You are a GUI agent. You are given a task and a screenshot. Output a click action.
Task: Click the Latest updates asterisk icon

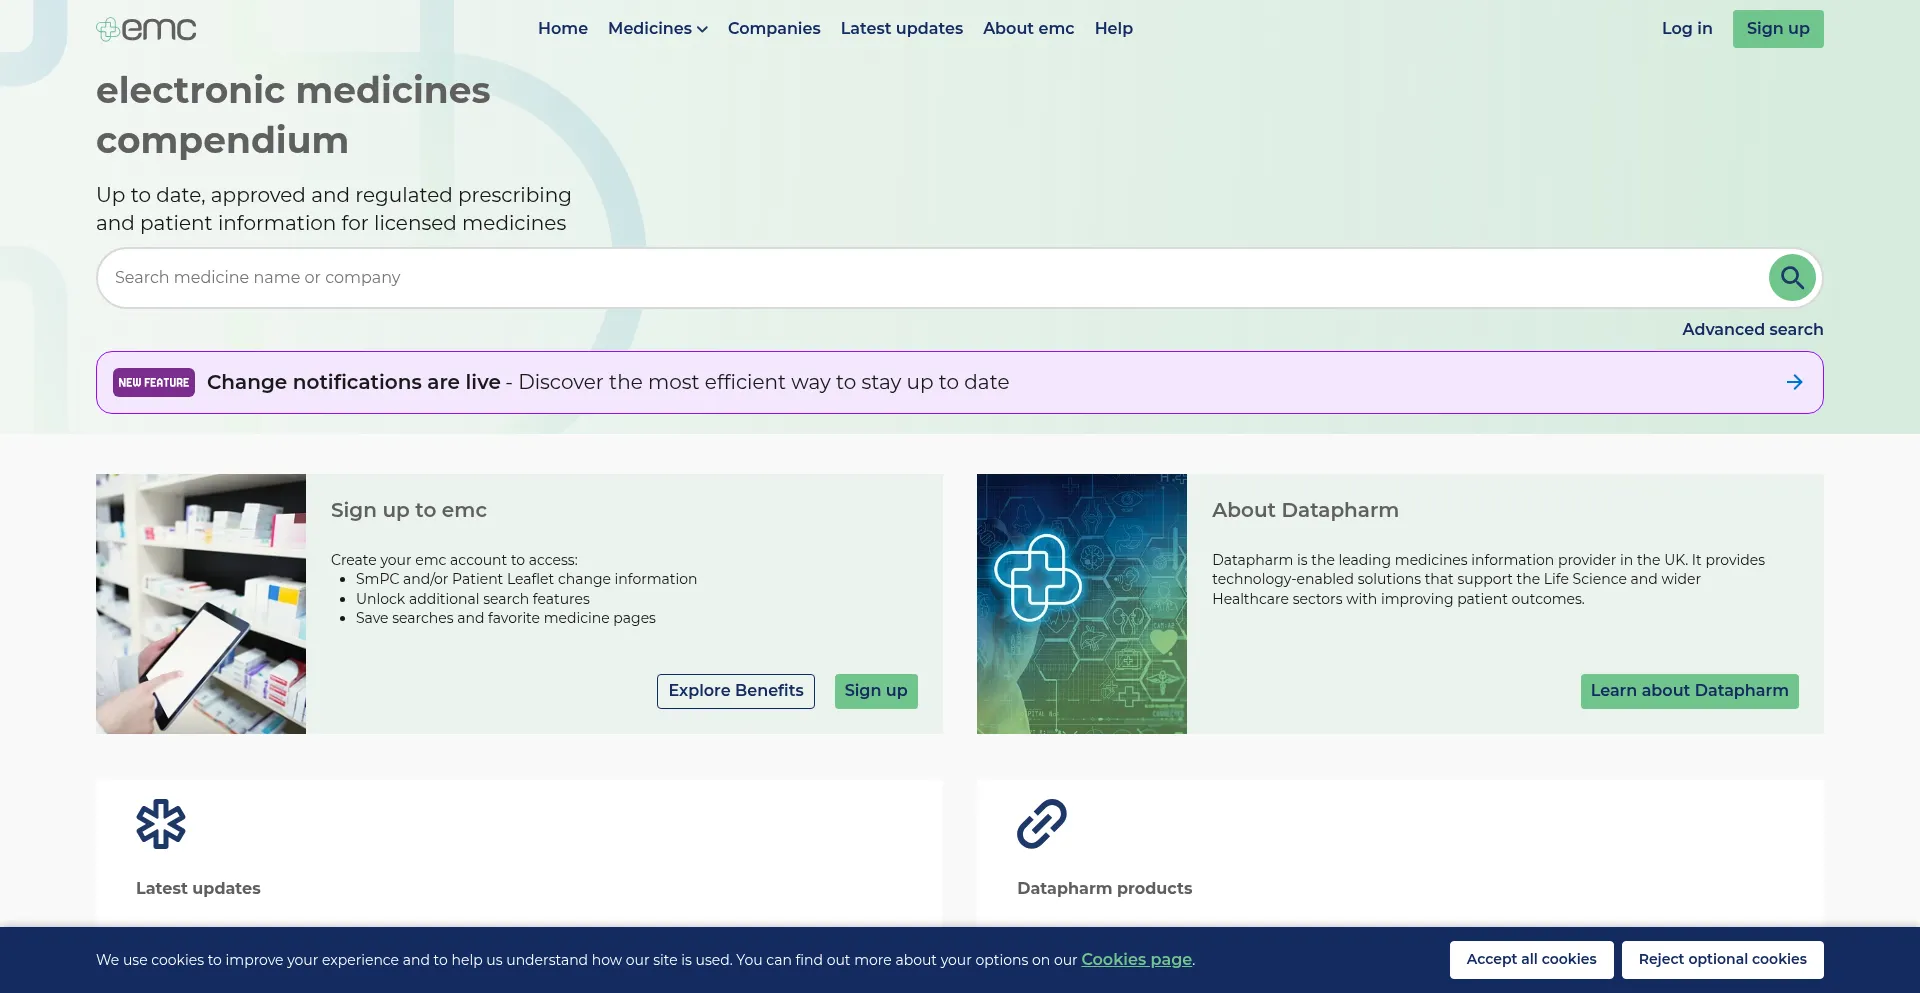pyautogui.click(x=161, y=824)
